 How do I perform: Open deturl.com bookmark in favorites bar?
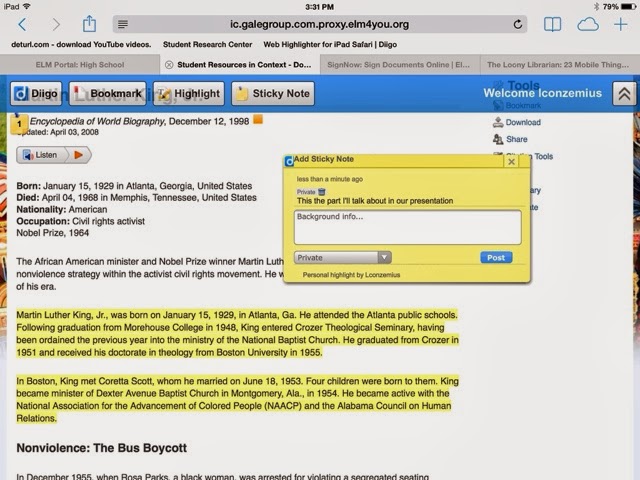[x=81, y=44]
